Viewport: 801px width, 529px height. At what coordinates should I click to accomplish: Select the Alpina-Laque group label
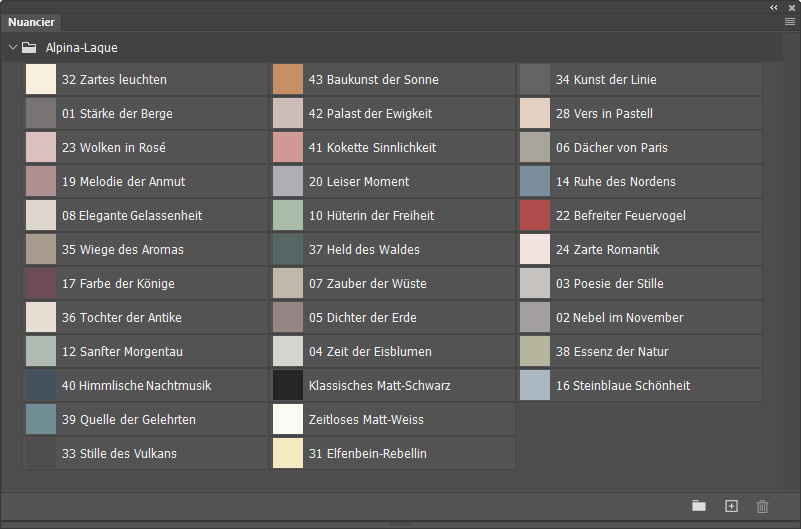click(x=82, y=47)
